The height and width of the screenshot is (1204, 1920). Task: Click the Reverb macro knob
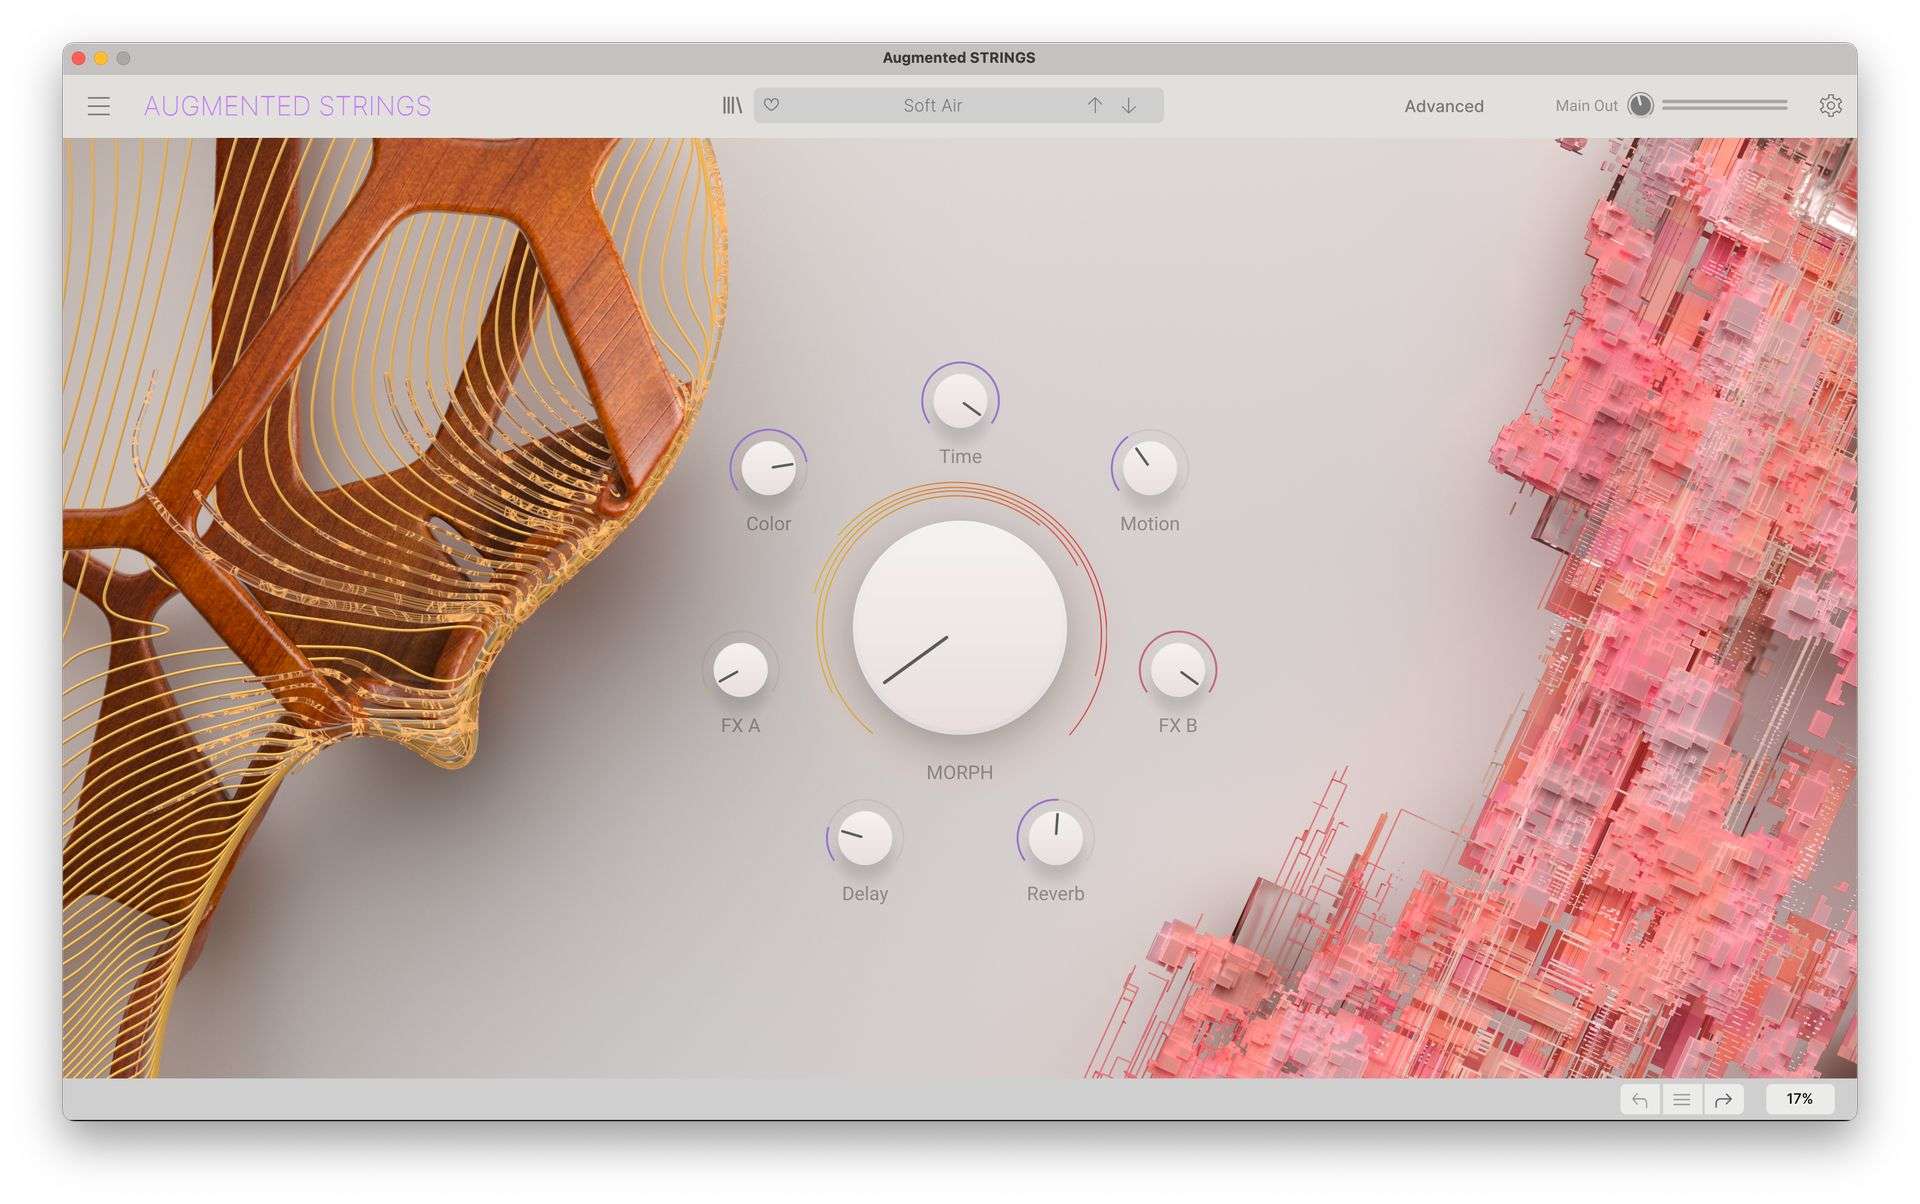[x=1055, y=837]
